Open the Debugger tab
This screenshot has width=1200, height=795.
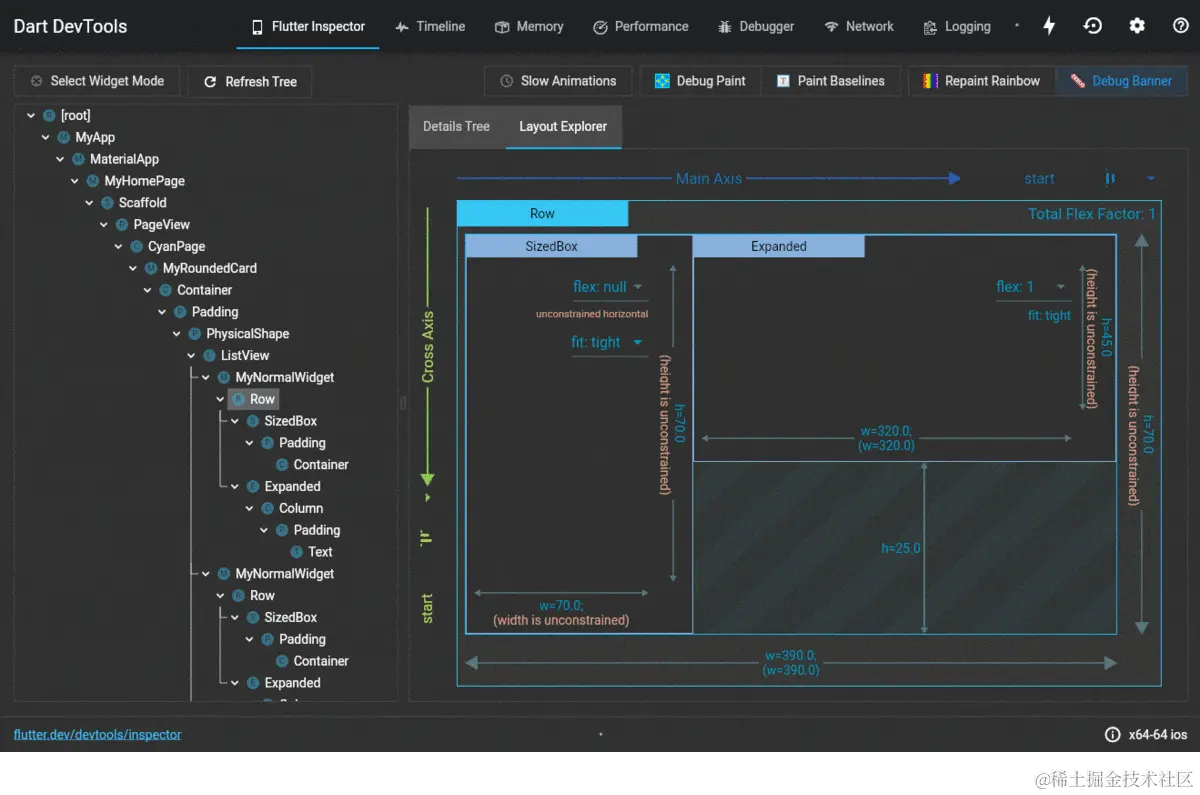pos(756,27)
